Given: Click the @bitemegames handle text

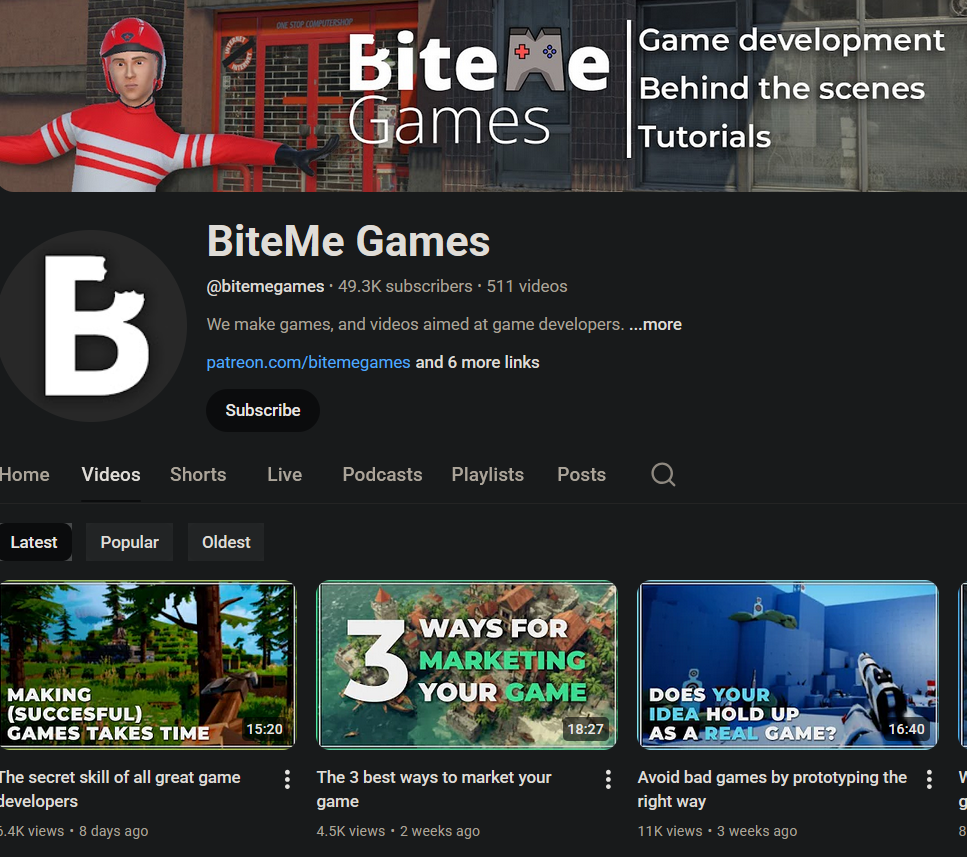Looking at the screenshot, I should tap(265, 286).
